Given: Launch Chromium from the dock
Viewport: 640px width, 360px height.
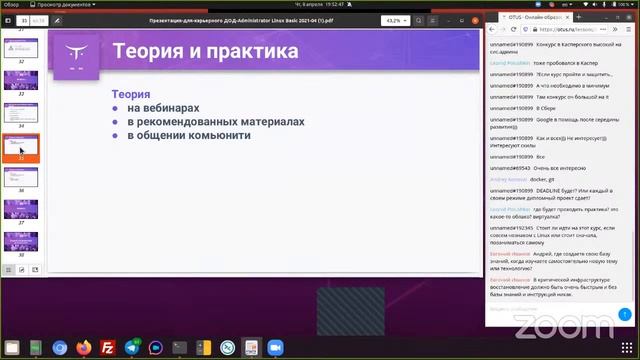Looking at the screenshot, I should pos(60,348).
